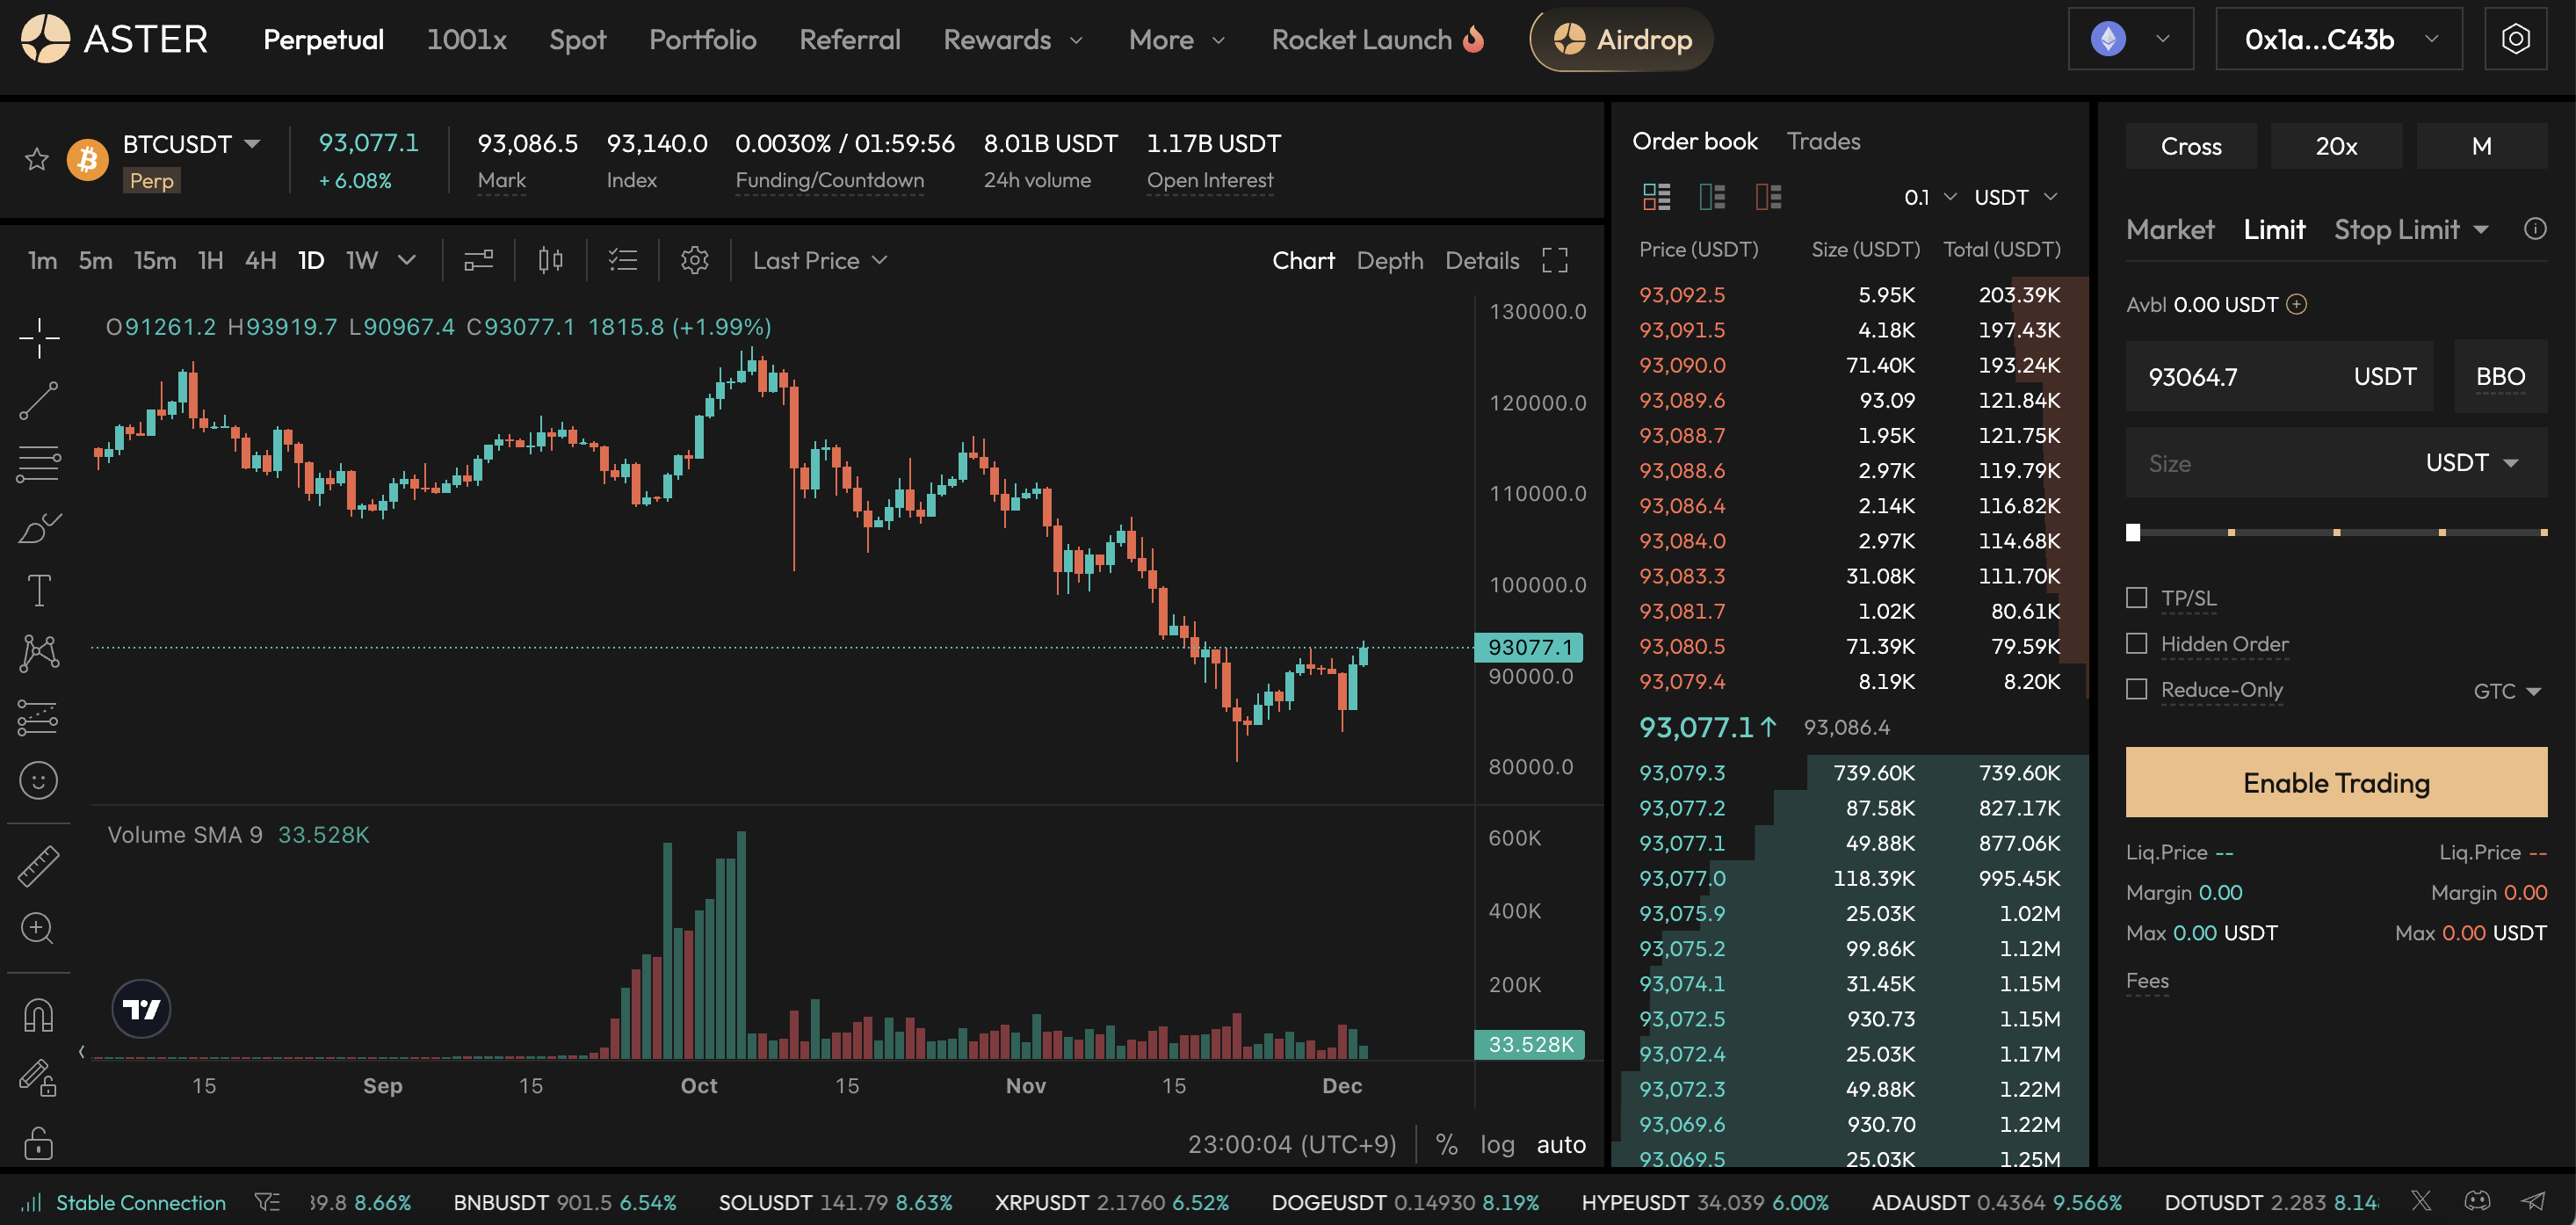Click the measure ruler tool
The width and height of the screenshot is (2576, 1225).
39,865
